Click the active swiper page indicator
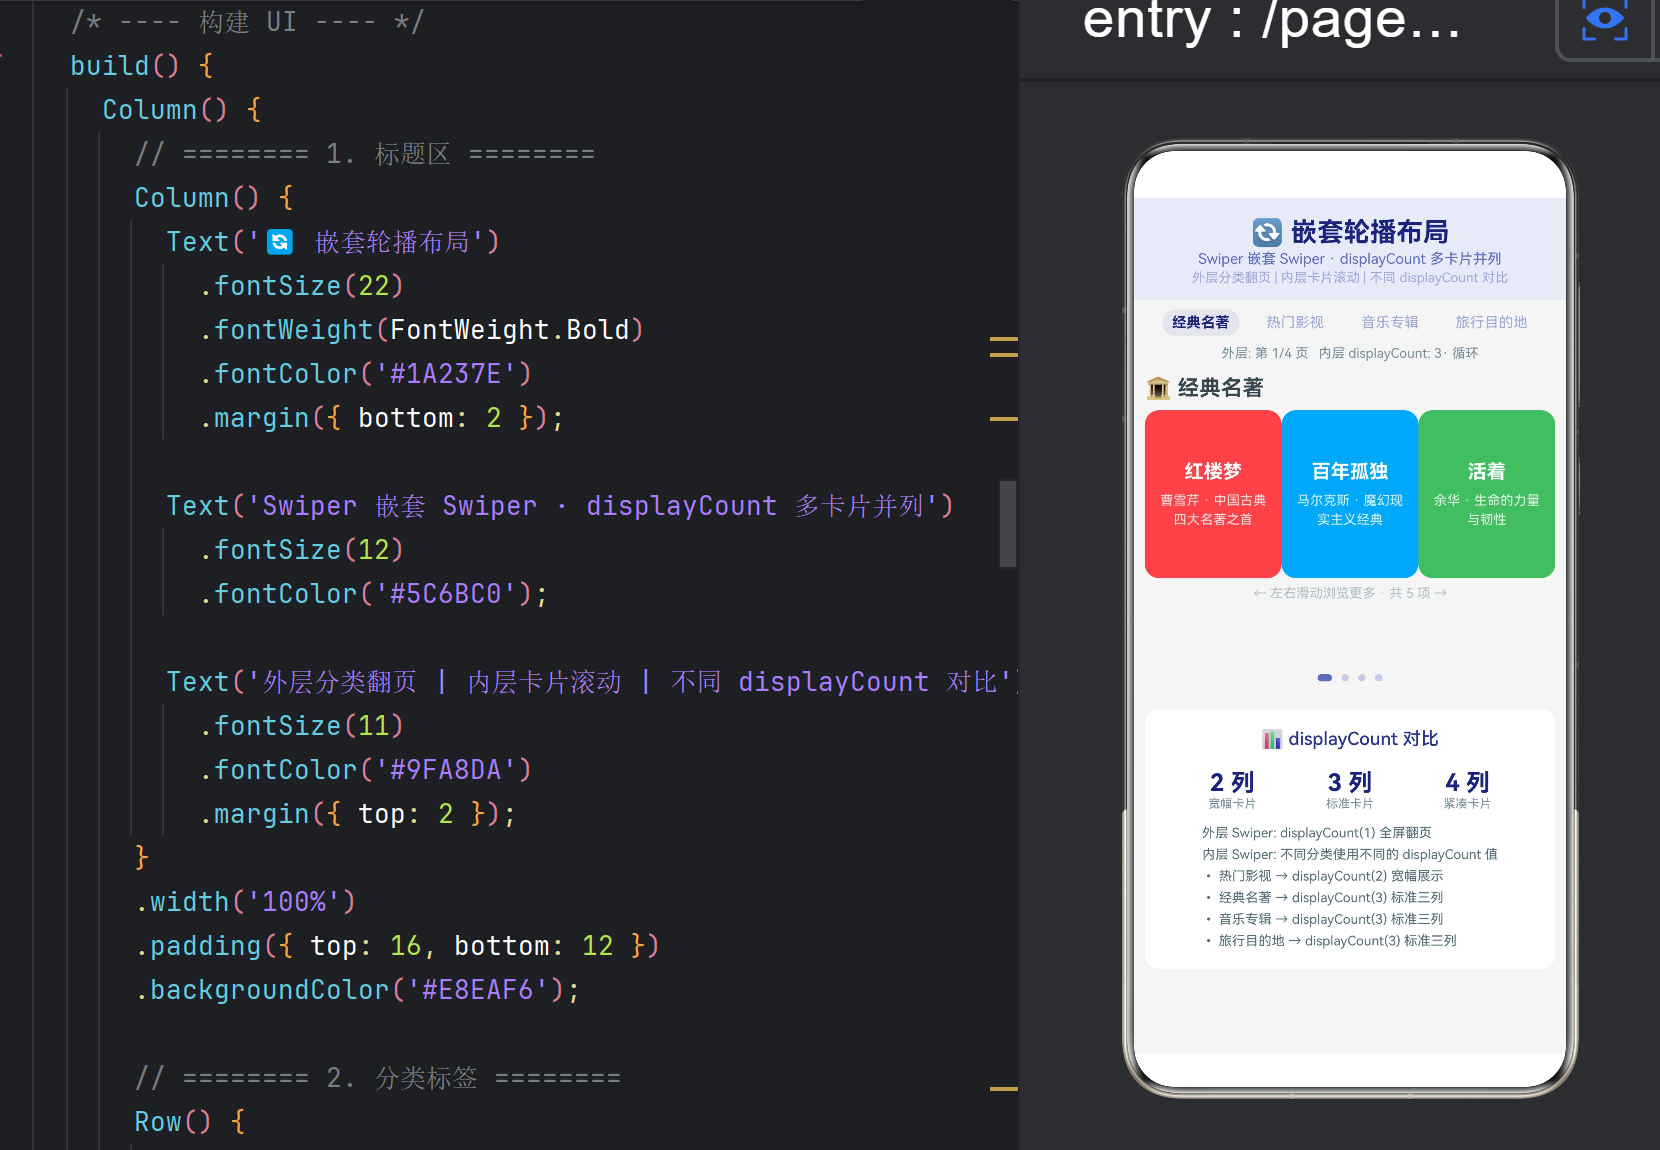1660x1150 pixels. 1325,678
